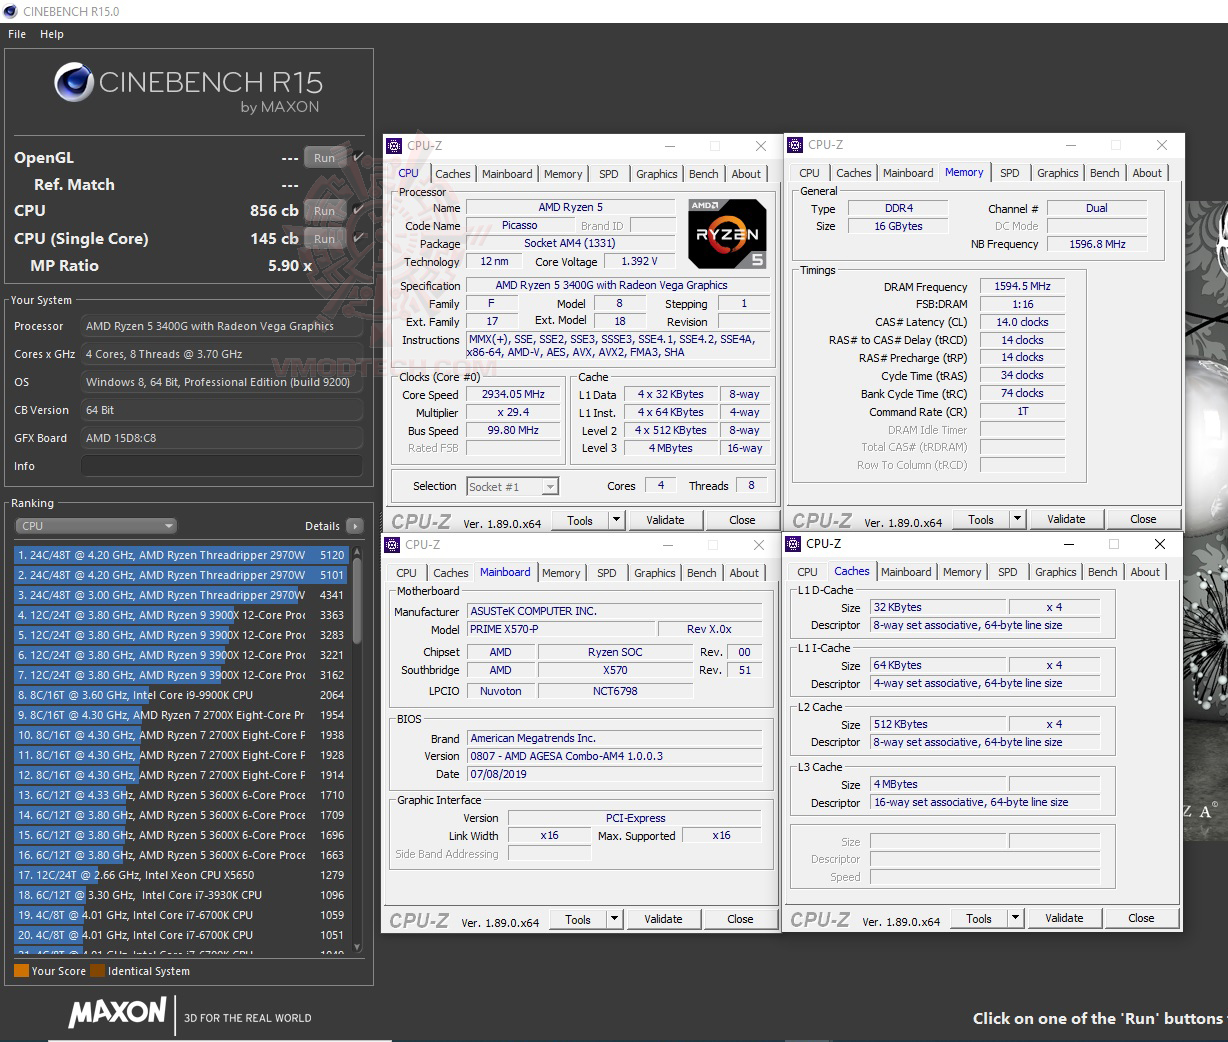This screenshot has width=1228, height=1042.
Task: Select first Threadripper 2970W entry scoring 5120
Action: point(180,555)
